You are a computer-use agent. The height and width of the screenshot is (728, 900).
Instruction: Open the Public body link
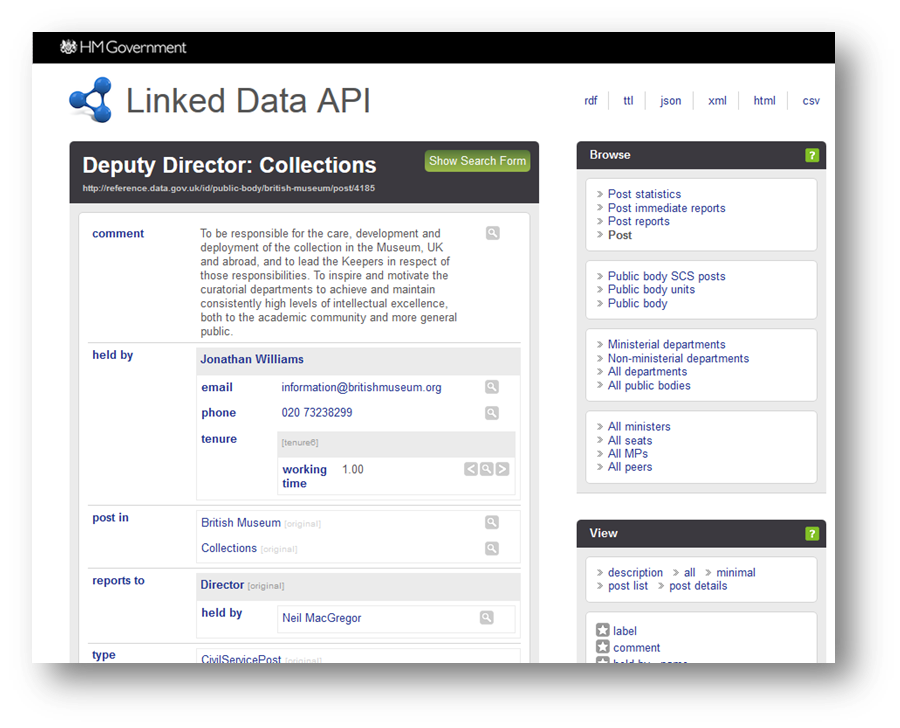coord(637,303)
